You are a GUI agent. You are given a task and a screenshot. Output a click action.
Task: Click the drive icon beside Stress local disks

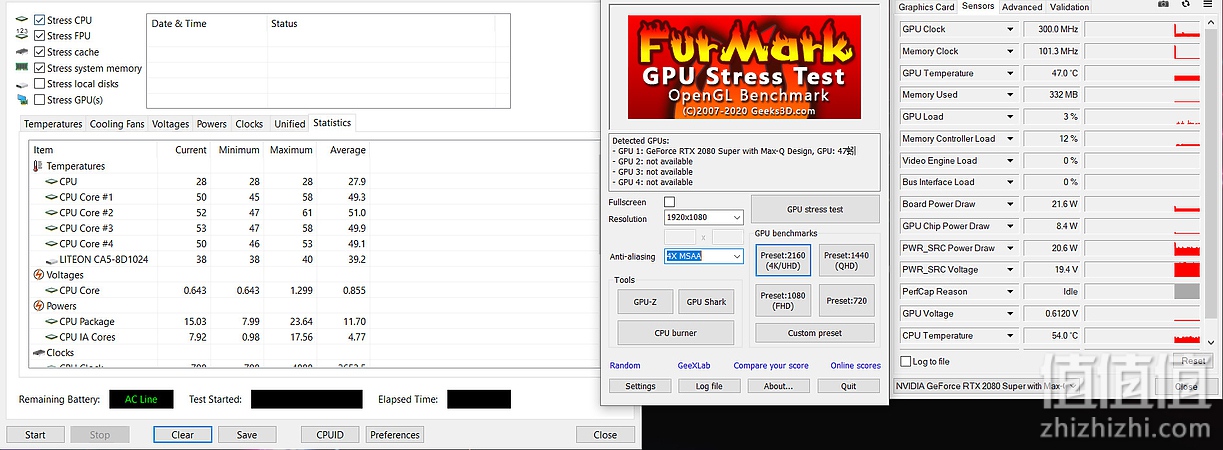pos(22,84)
